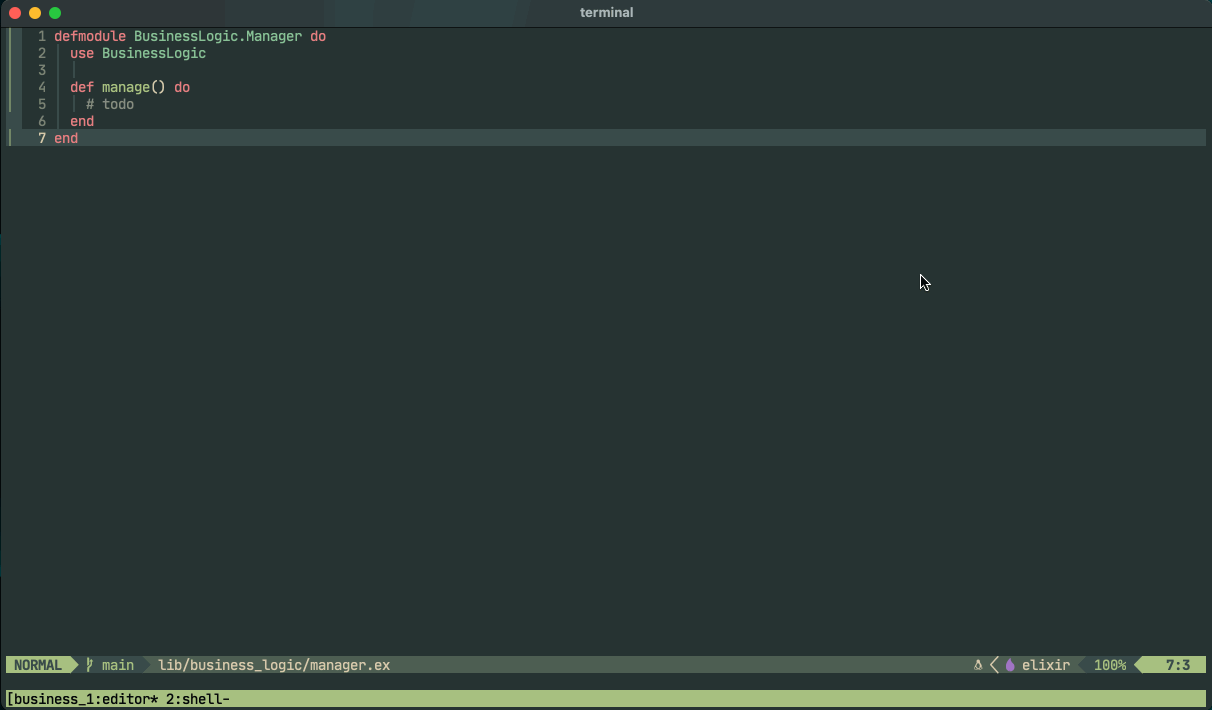This screenshot has height=710, width=1212.
Task: Click the 'terminal' window title
Action: click(x=606, y=13)
